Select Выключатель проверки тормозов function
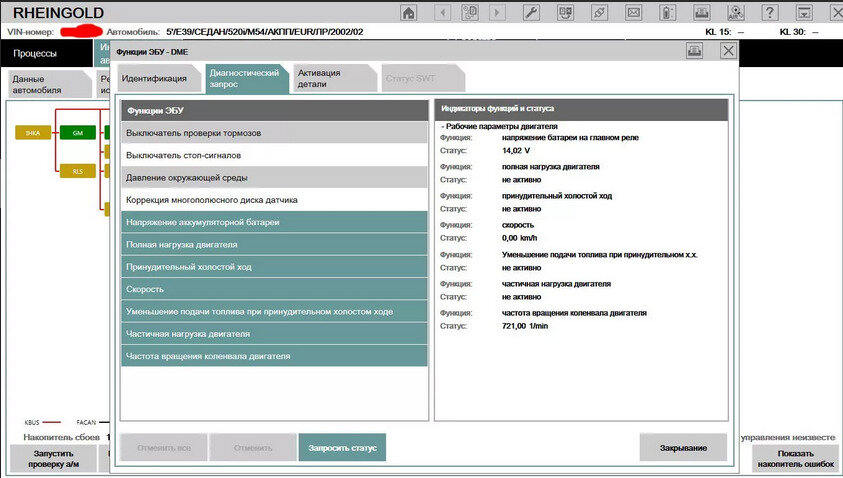Screen dimensions: 843x478 [x=274, y=133]
